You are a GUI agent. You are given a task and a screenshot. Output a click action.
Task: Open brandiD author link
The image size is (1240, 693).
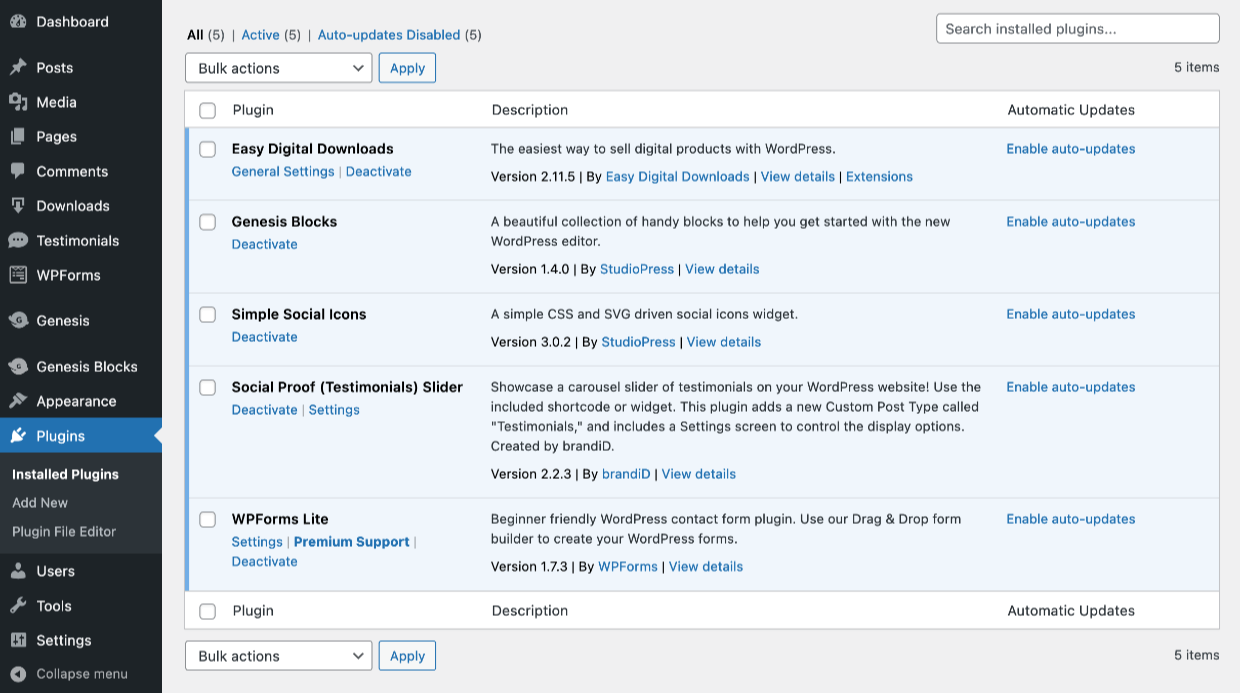tap(626, 474)
